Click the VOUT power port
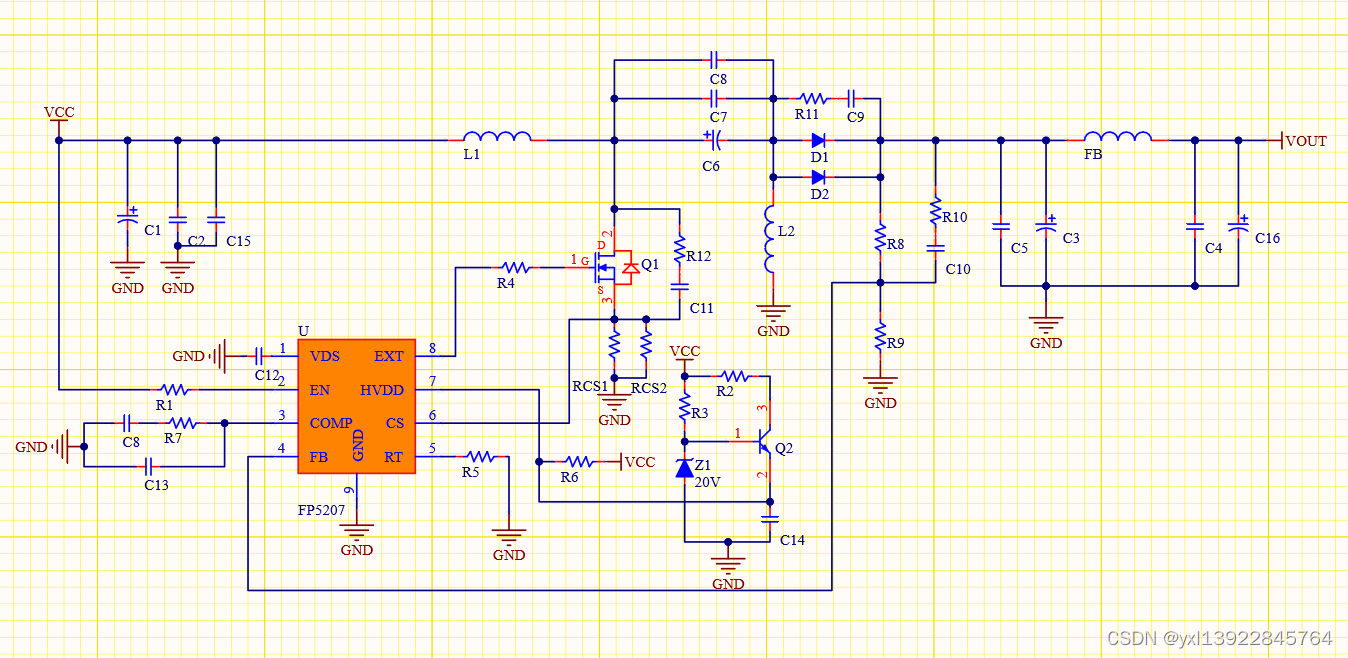This screenshot has width=1348, height=658. [1304, 141]
